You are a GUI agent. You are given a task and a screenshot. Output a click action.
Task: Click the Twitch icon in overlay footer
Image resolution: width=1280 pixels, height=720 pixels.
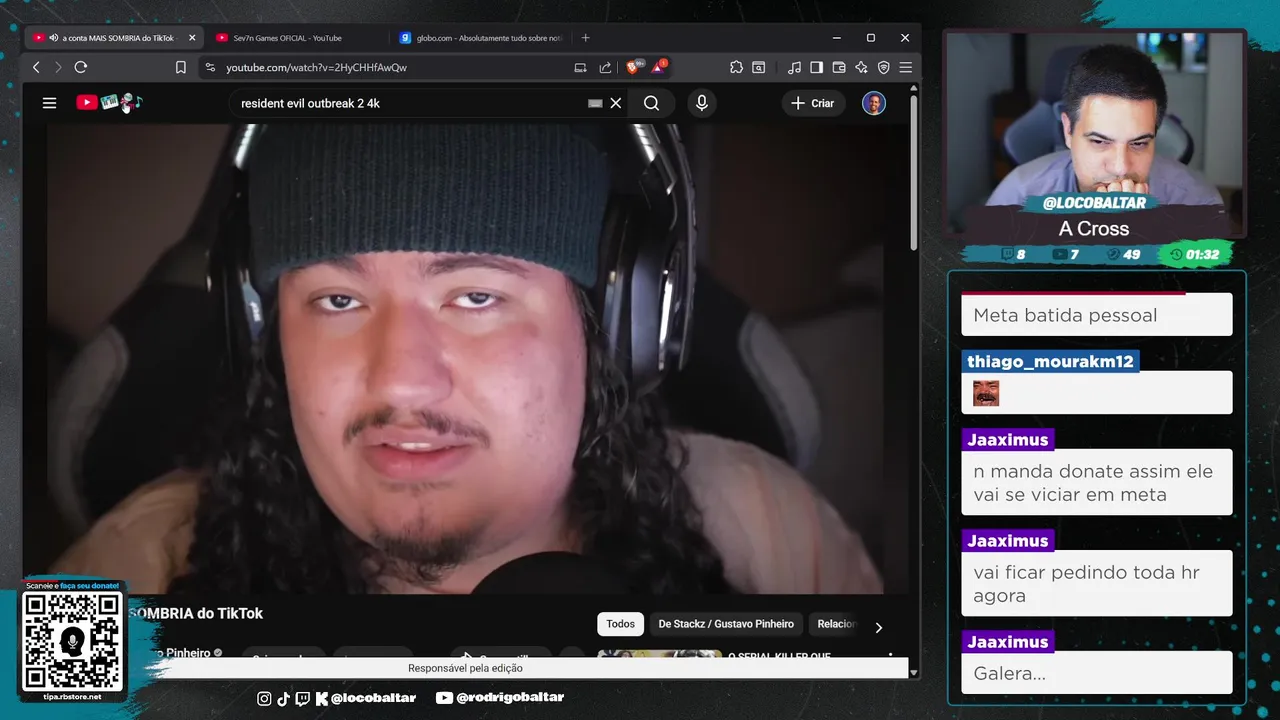(x=303, y=698)
